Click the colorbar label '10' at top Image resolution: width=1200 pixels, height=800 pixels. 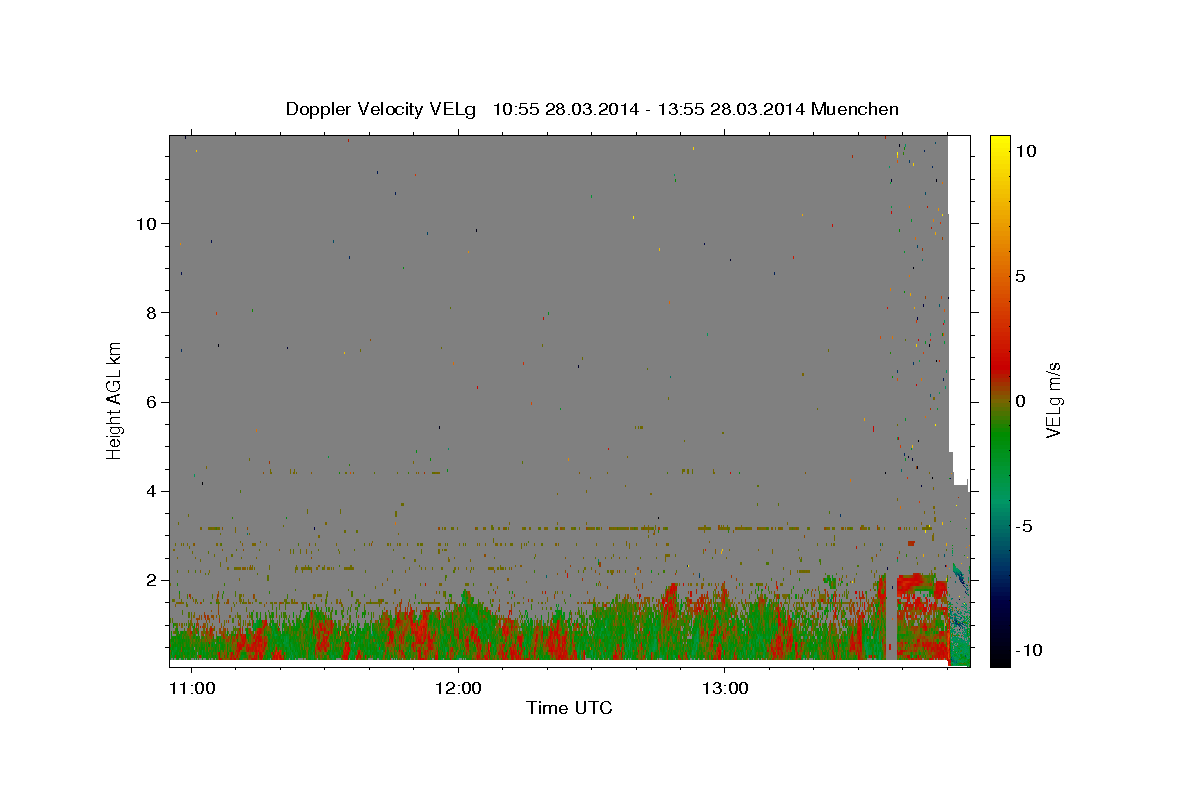coord(1025,151)
